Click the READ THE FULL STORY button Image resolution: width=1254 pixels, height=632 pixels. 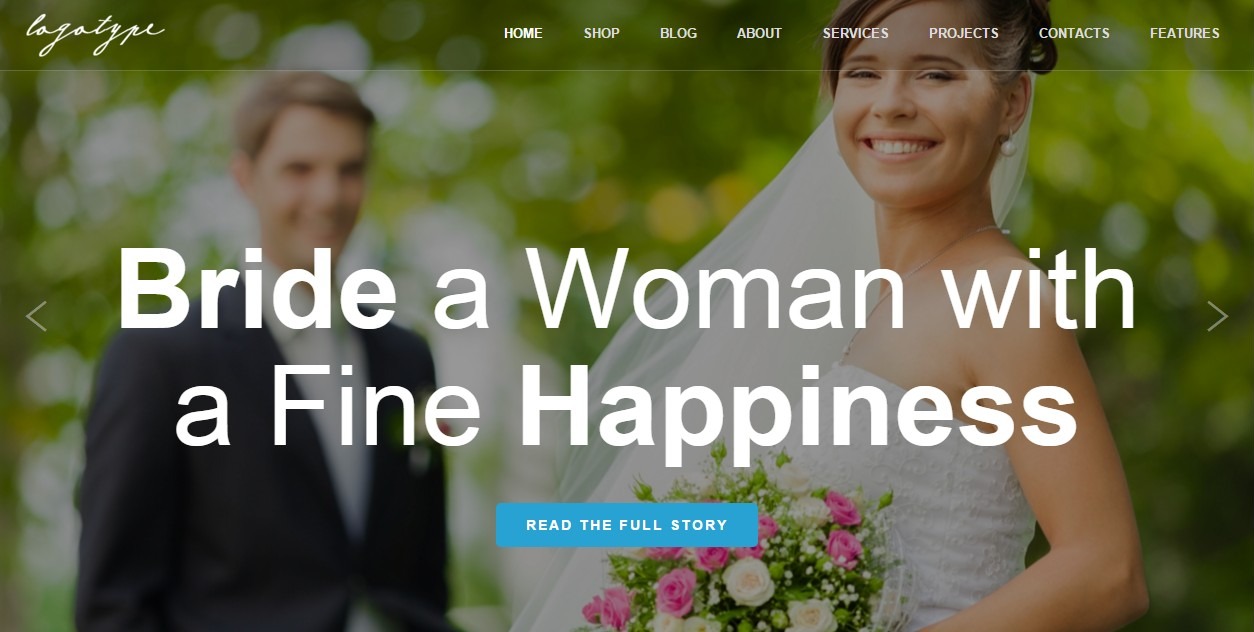(x=627, y=525)
